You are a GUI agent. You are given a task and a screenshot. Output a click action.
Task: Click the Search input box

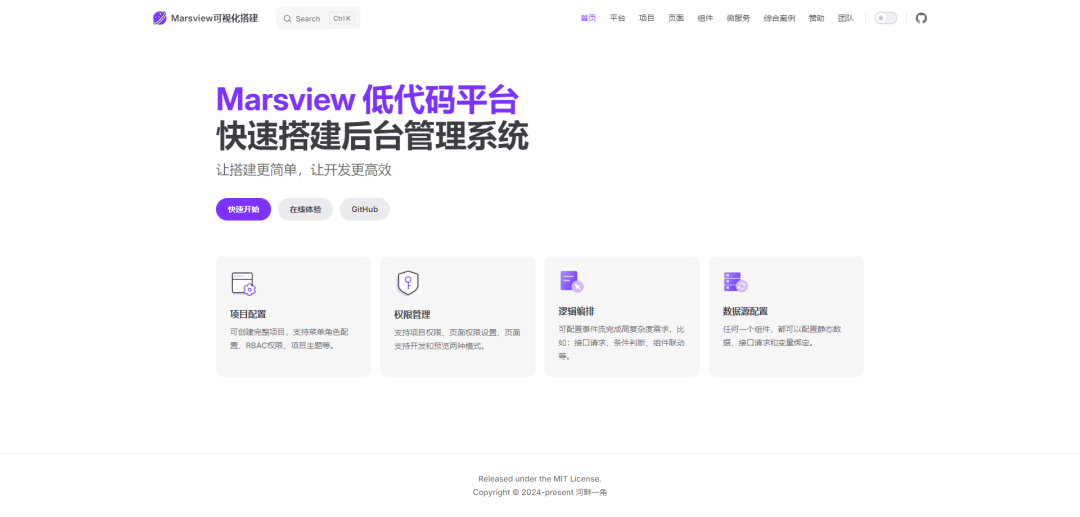[318, 18]
